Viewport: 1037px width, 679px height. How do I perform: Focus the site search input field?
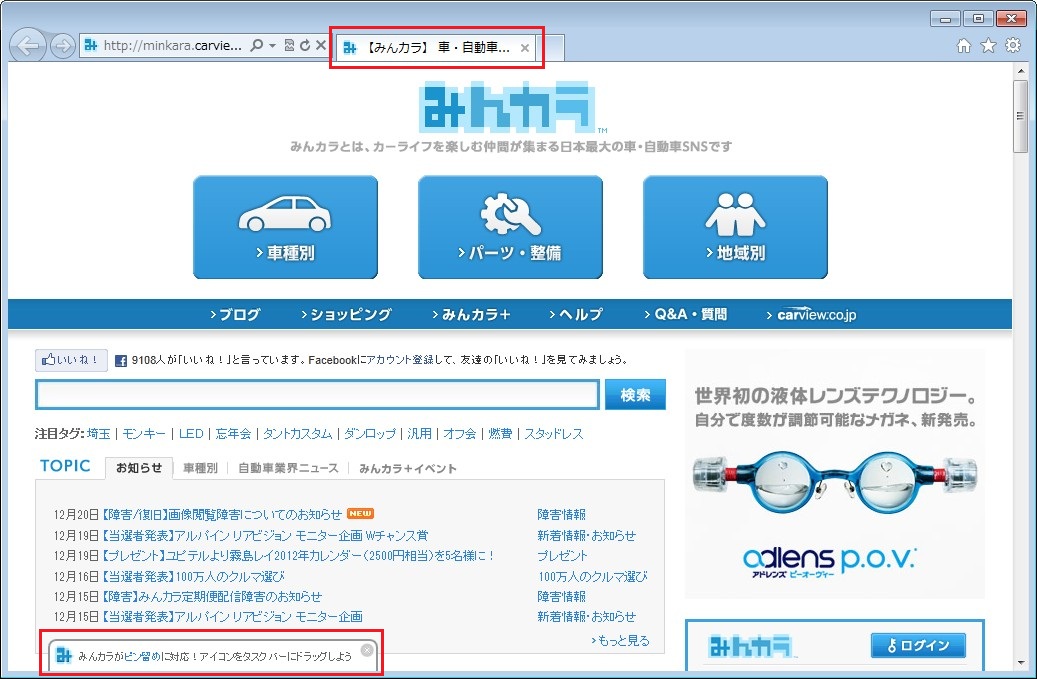tap(317, 395)
